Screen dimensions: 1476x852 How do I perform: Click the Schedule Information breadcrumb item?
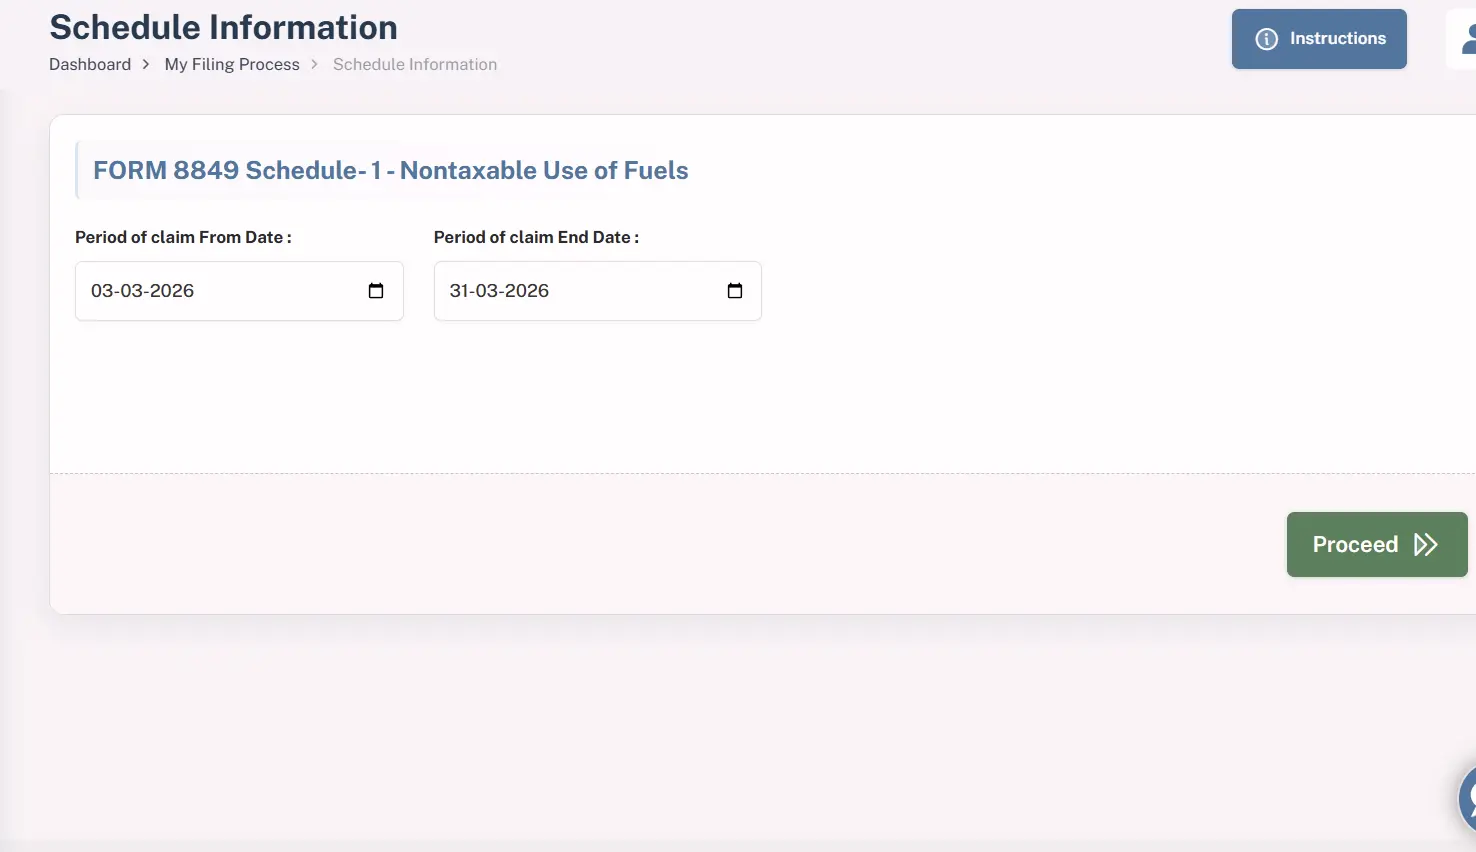(x=415, y=64)
